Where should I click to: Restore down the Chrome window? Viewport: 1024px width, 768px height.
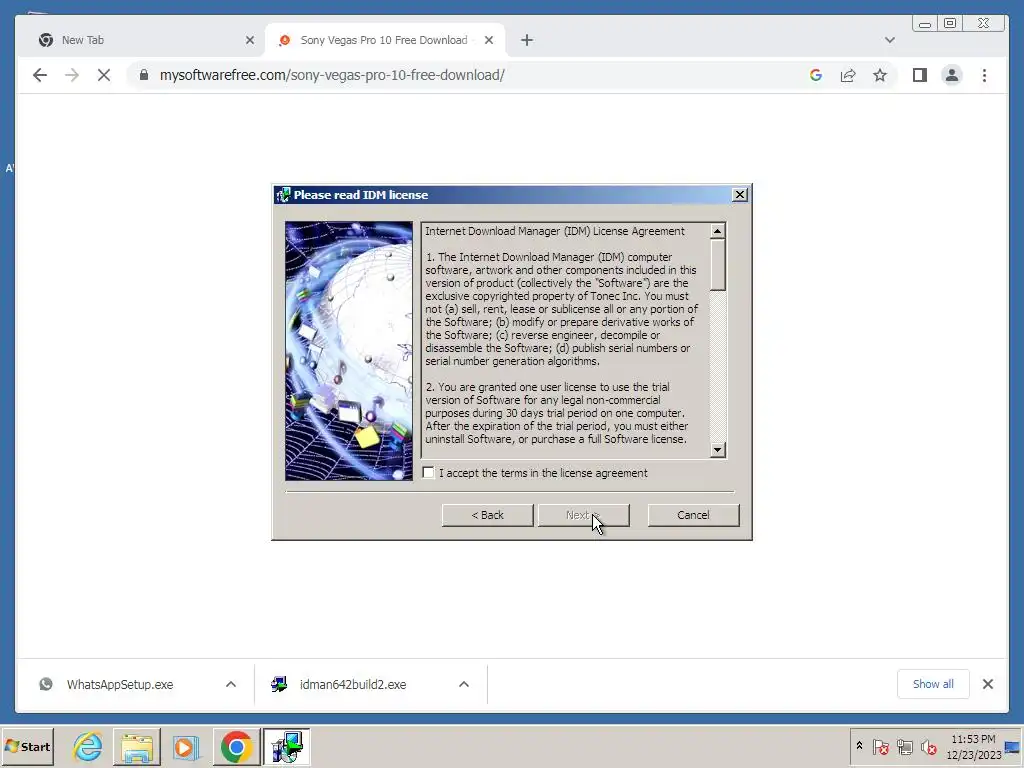pos(950,24)
